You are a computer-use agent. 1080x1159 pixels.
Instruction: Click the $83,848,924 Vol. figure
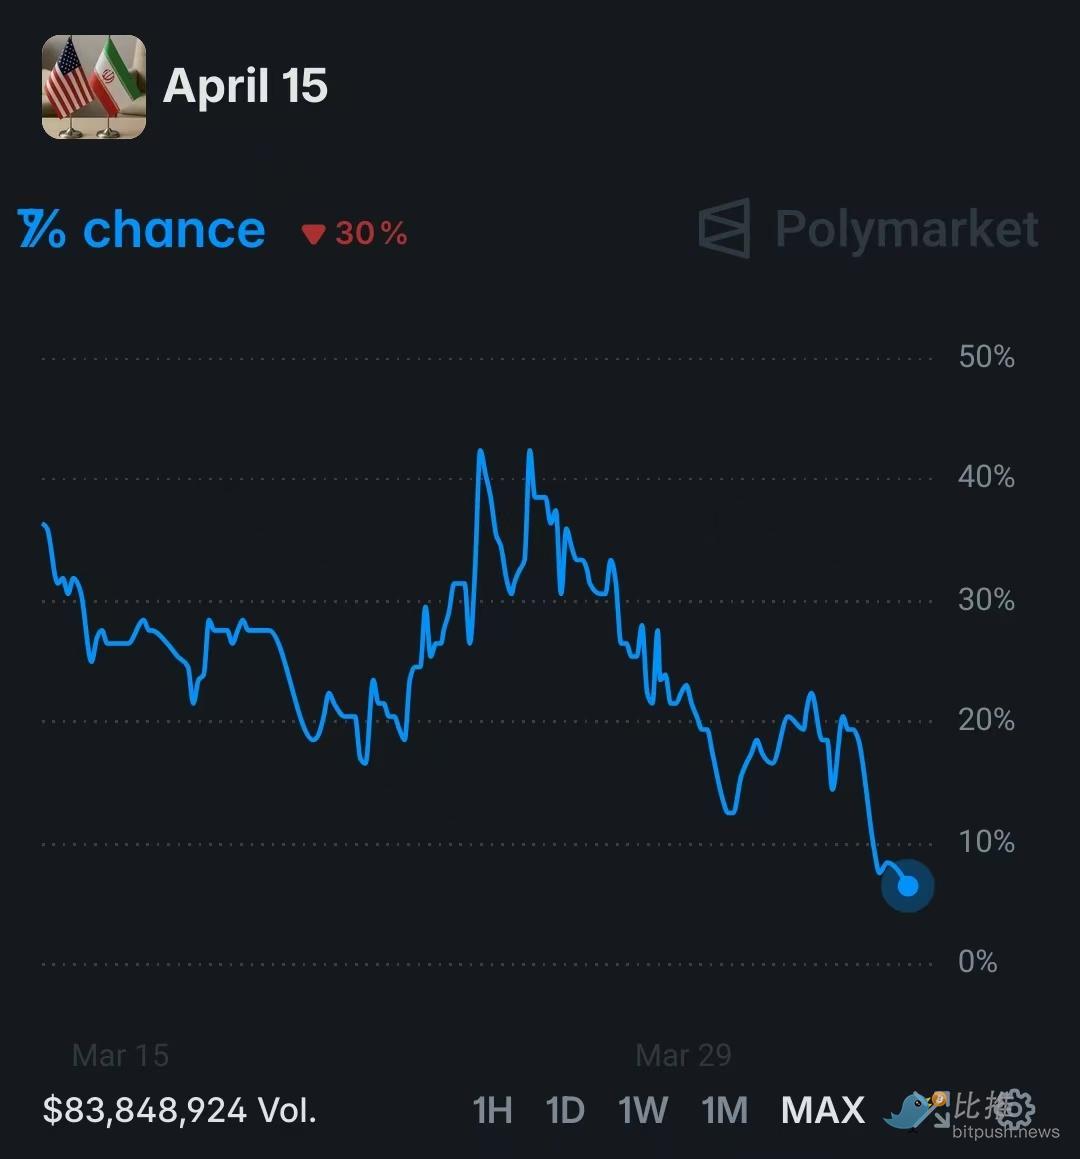point(180,1110)
